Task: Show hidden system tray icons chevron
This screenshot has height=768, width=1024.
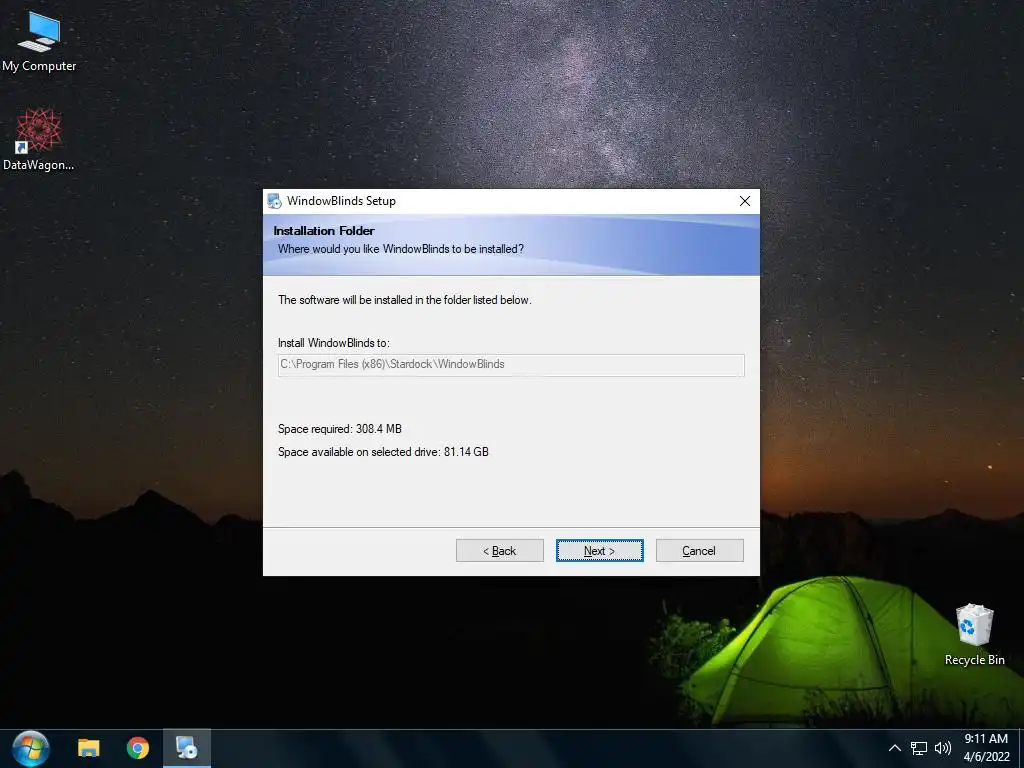Action: [x=895, y=748]
